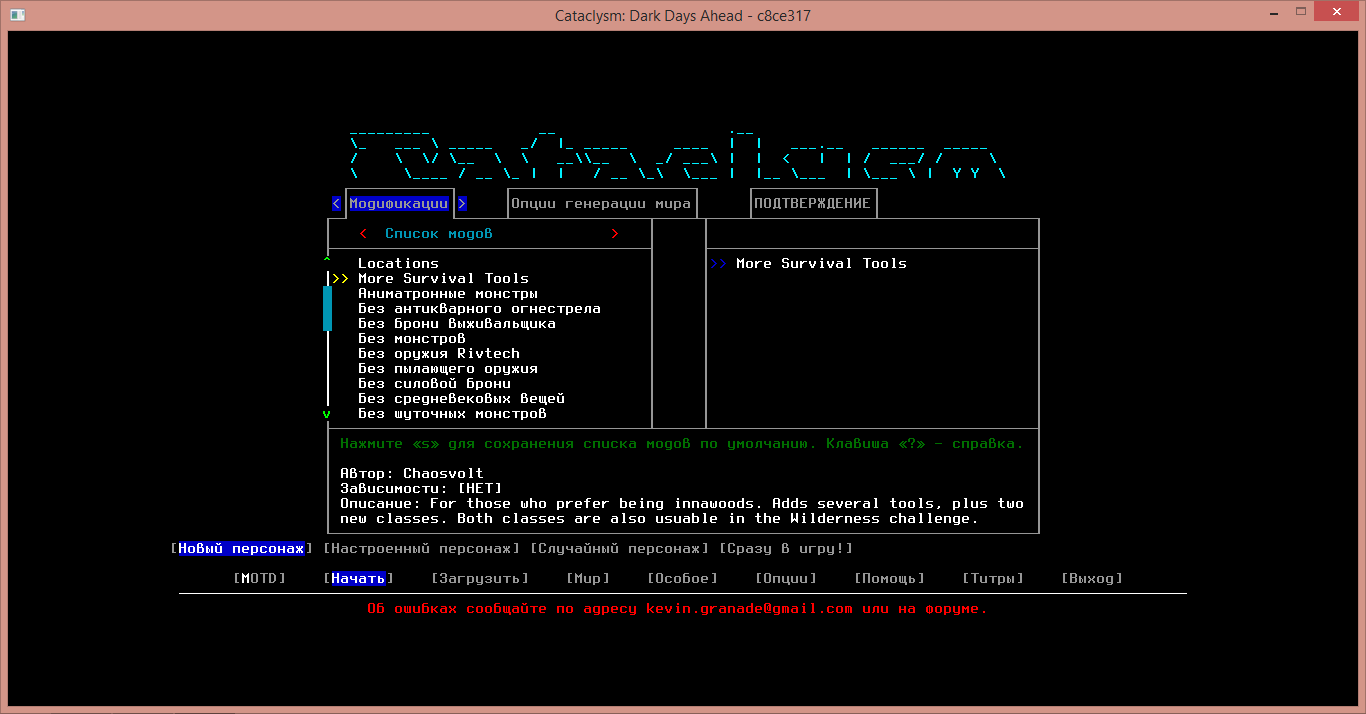Screen dimensions: 1366x714
Task: Select Аниматронные монстры mod
Action: coord(448,293)
